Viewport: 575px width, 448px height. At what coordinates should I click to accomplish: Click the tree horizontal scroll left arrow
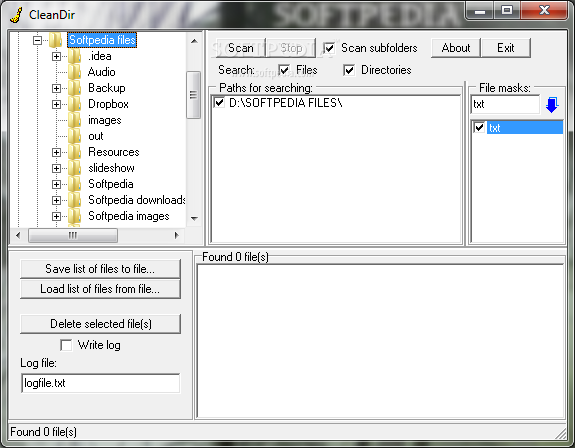point(18,235)
